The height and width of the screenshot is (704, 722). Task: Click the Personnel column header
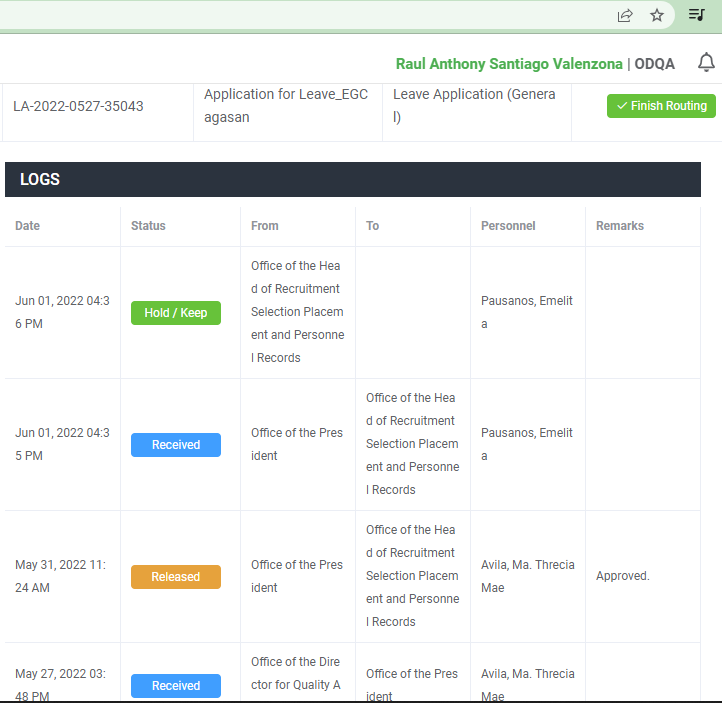tap(508, 226)
